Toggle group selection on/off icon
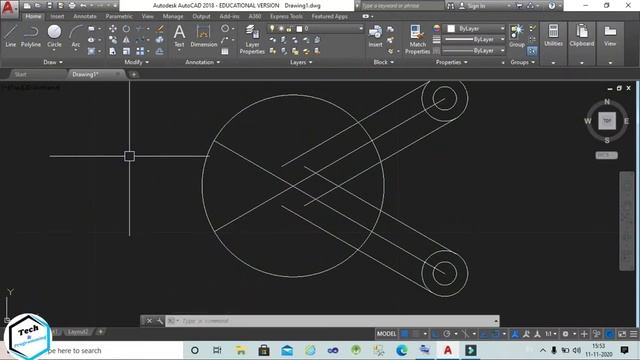This screenshot has width=640, height=360. click(532, 51)
